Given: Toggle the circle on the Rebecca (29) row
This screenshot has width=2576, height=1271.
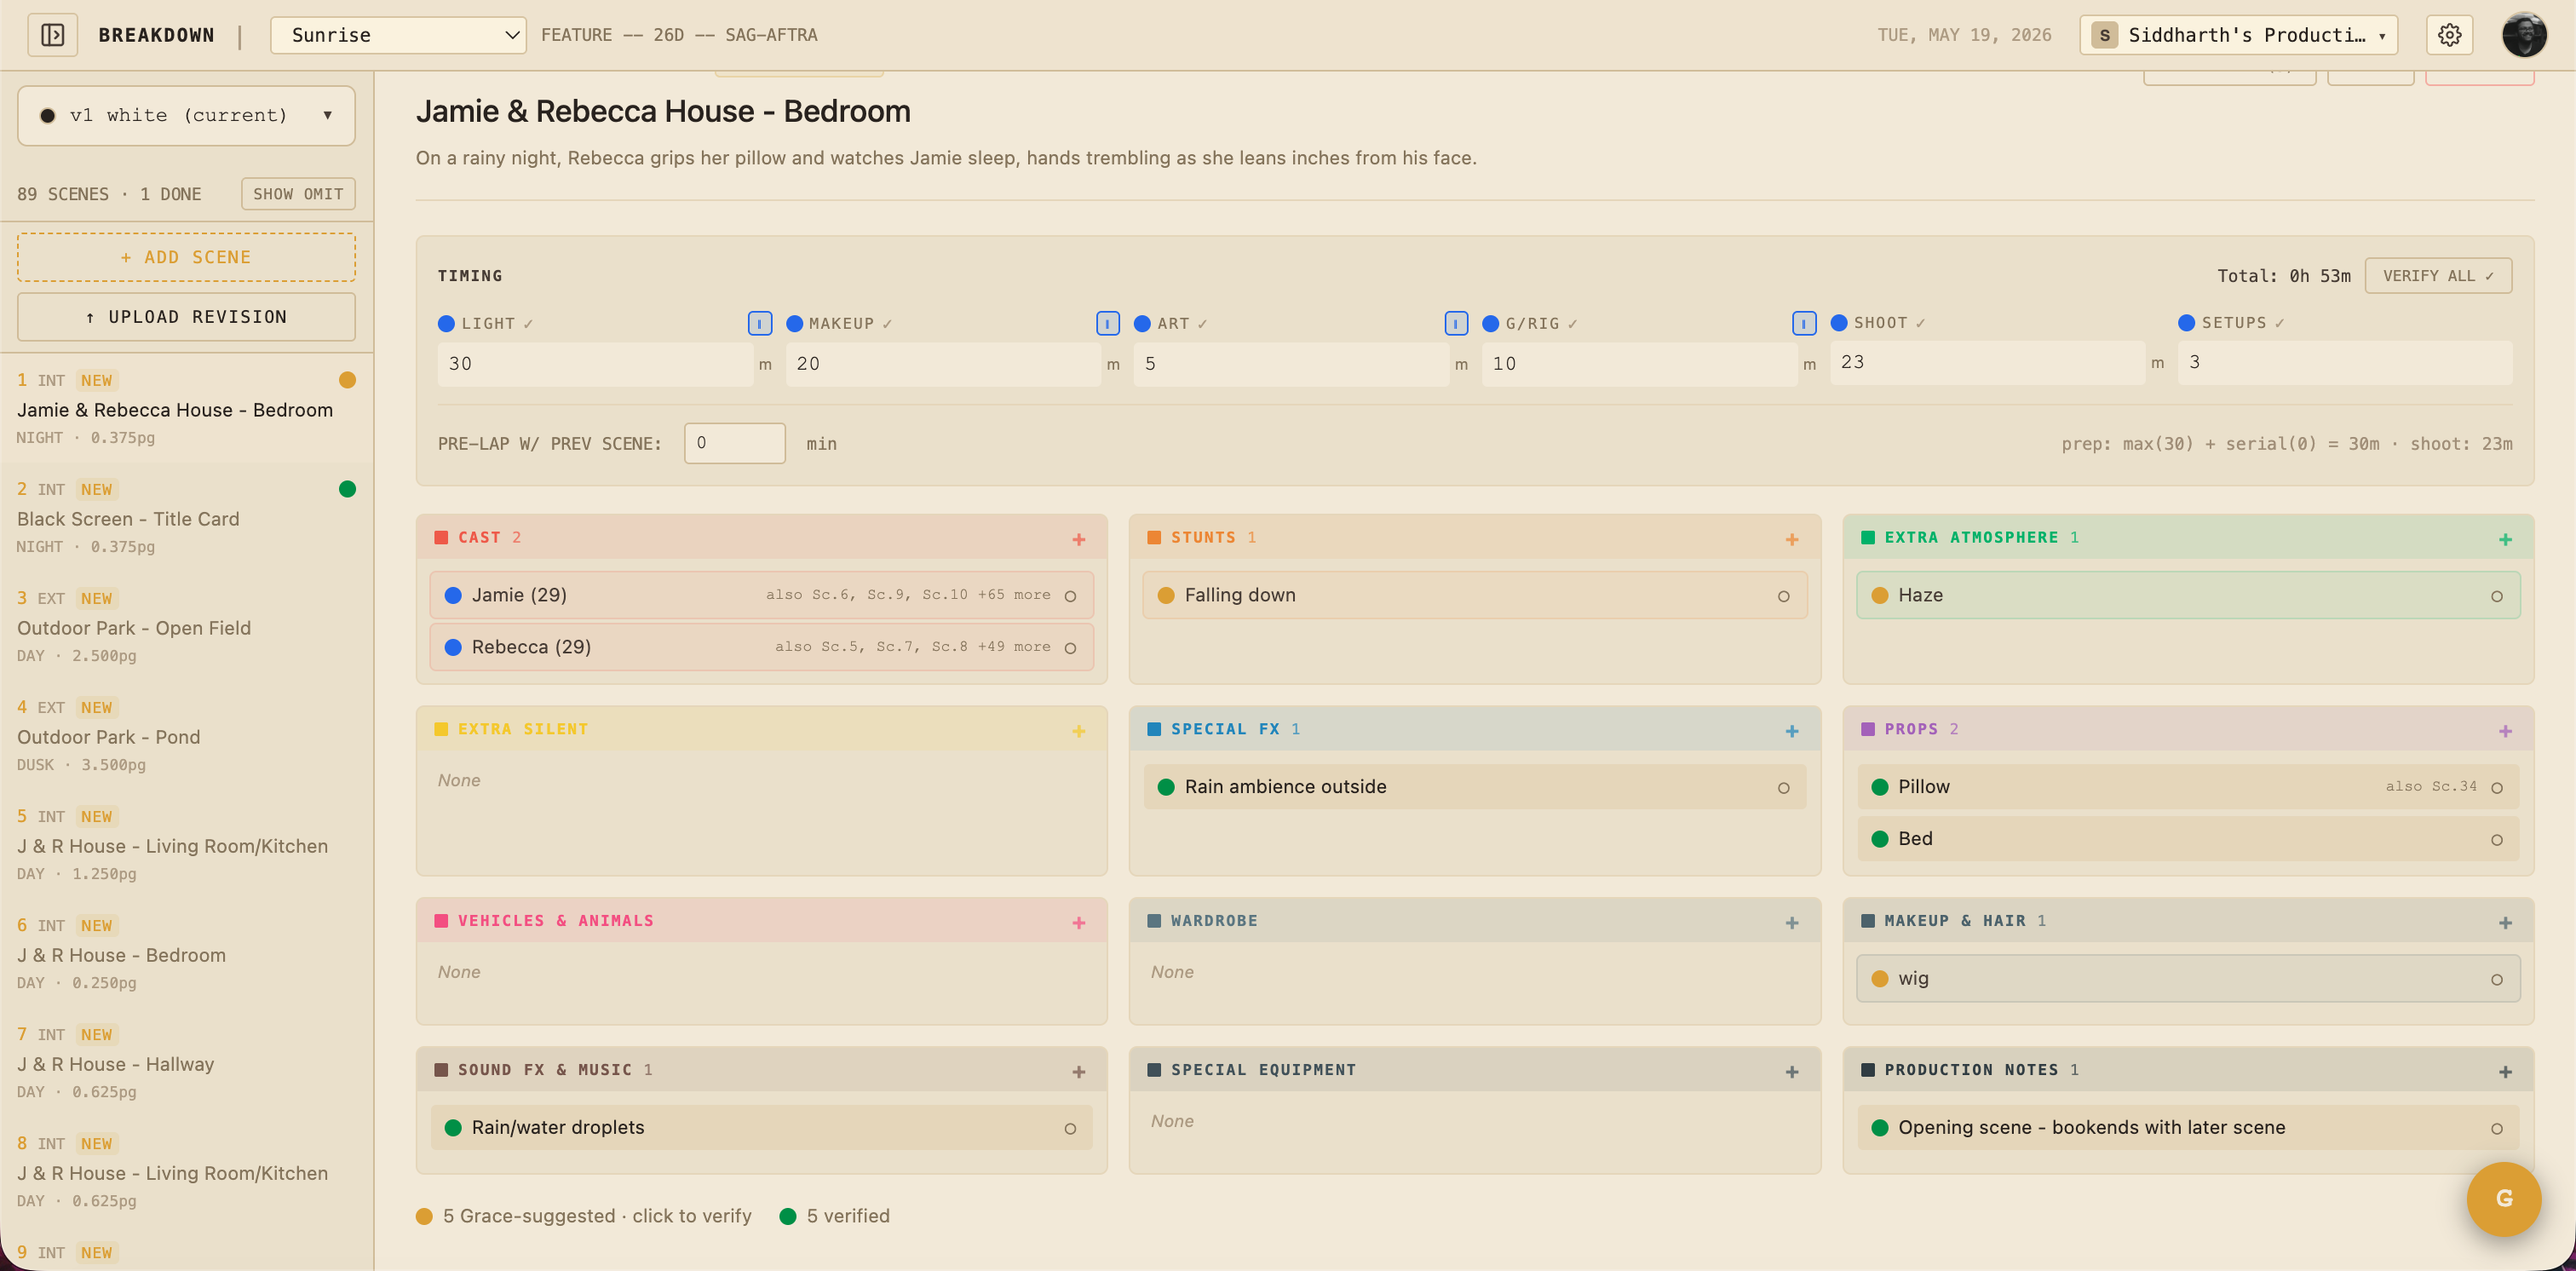Looking at the screenshot, I should [1069, 648].
